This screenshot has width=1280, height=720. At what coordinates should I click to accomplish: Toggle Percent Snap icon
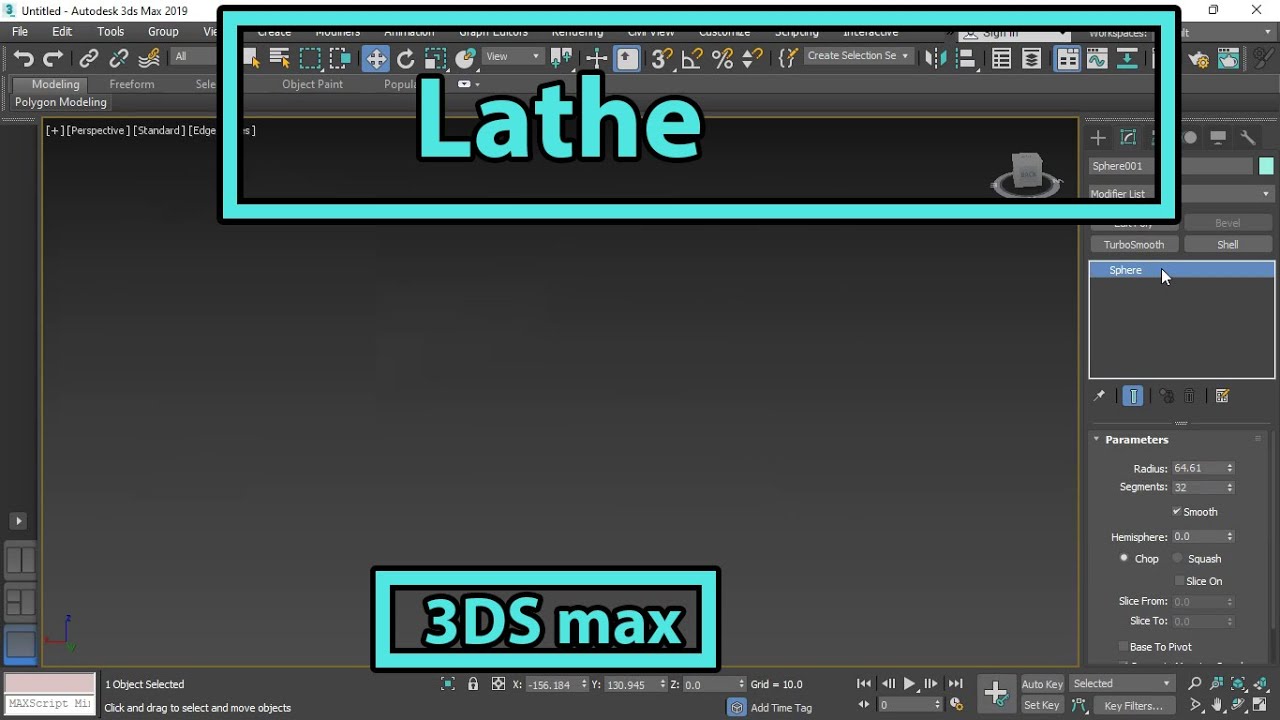pos(722,59)
